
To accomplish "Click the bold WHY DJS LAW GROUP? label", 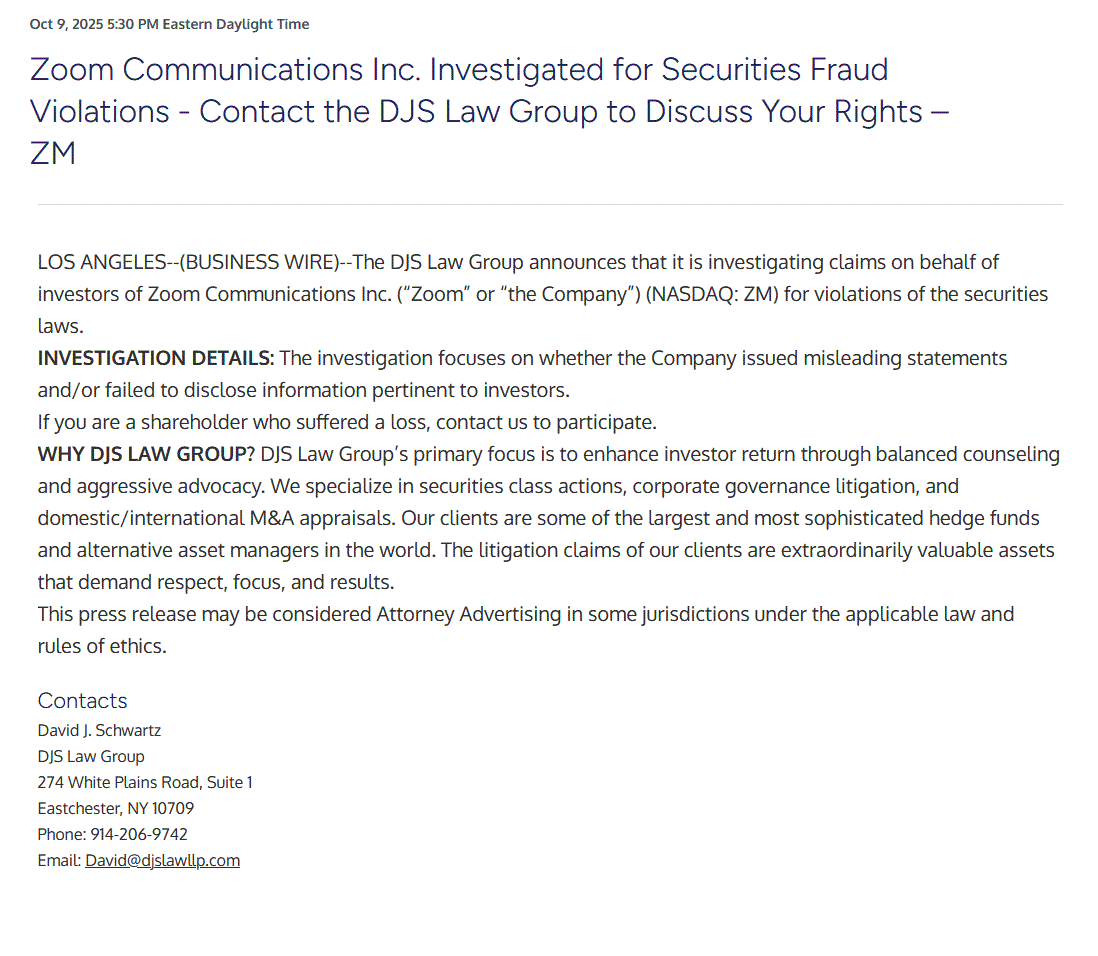I will click(146, 454).
